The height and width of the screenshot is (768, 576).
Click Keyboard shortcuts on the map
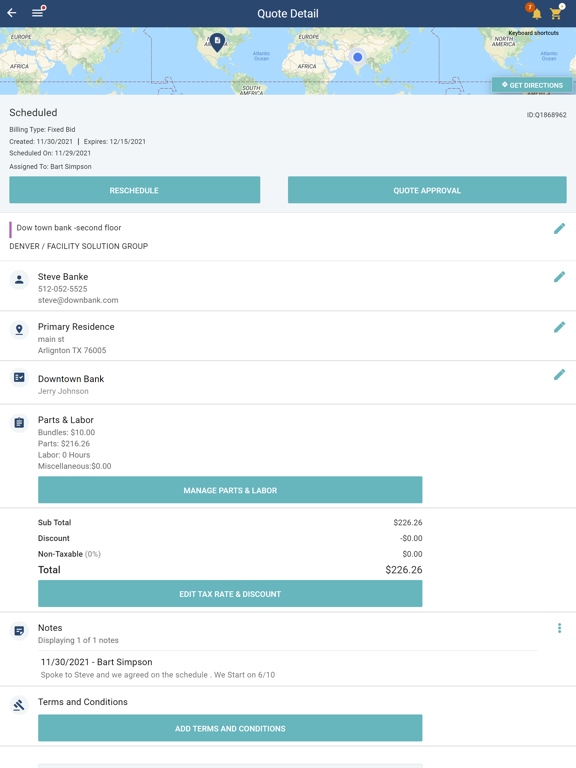(533, 33)
